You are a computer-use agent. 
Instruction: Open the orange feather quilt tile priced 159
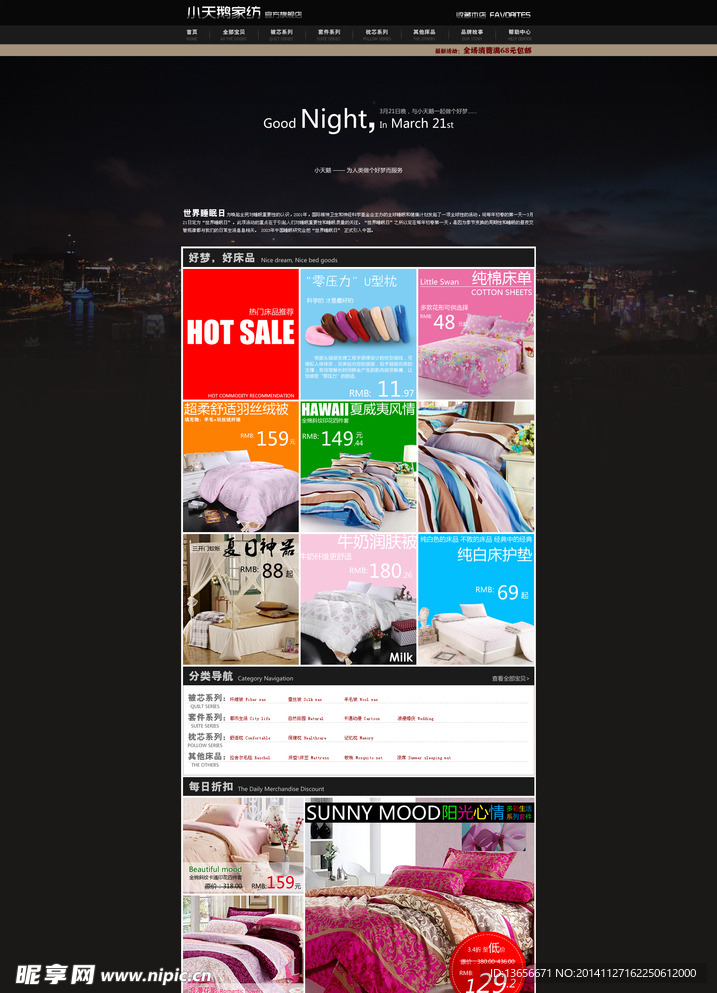240,466
